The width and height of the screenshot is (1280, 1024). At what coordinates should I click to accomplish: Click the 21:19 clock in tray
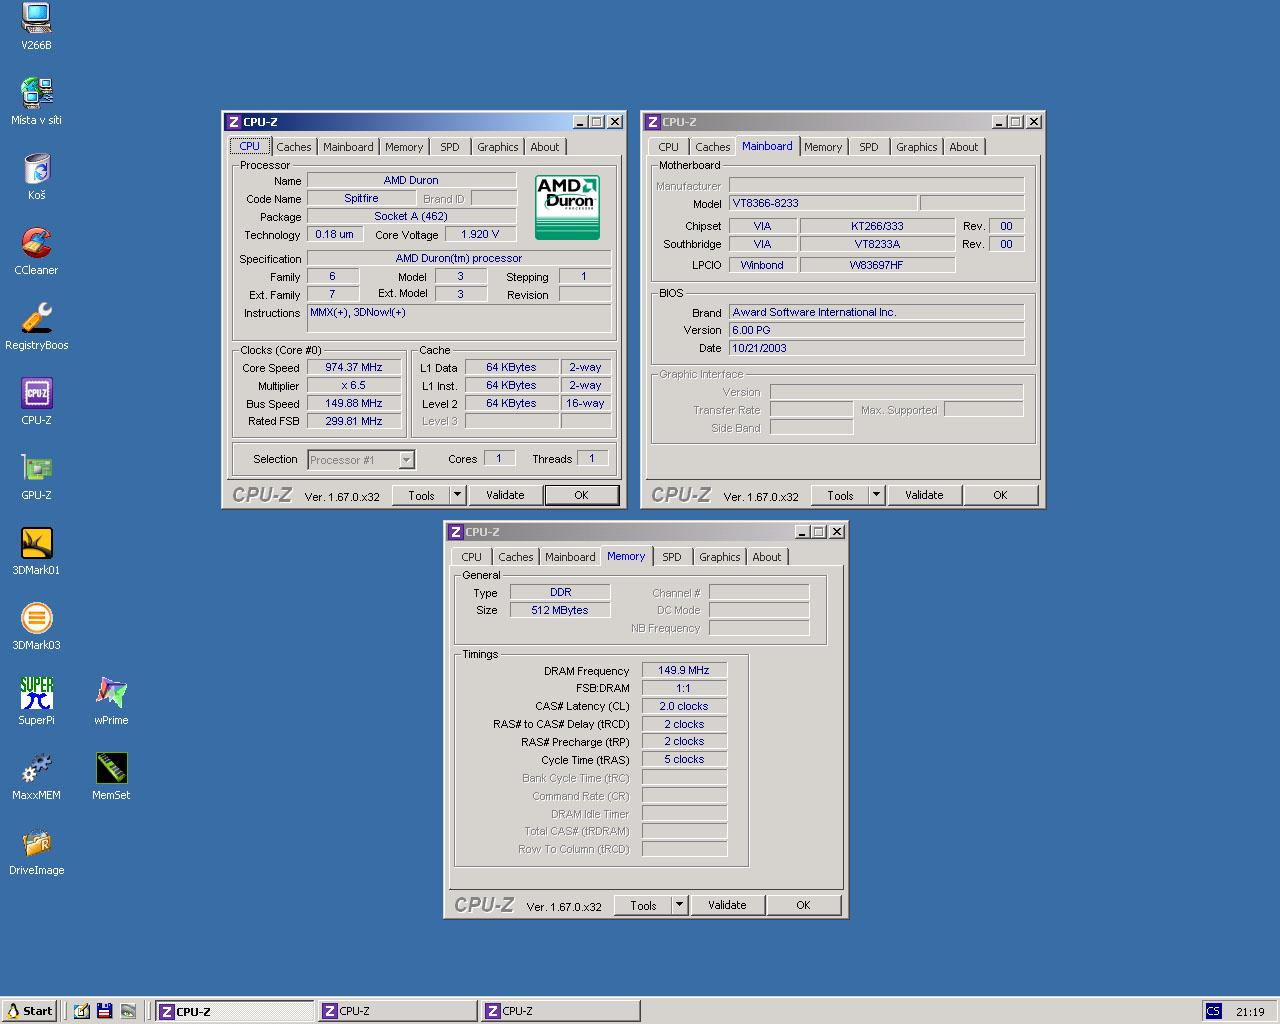click(x=1250, y=1011)
